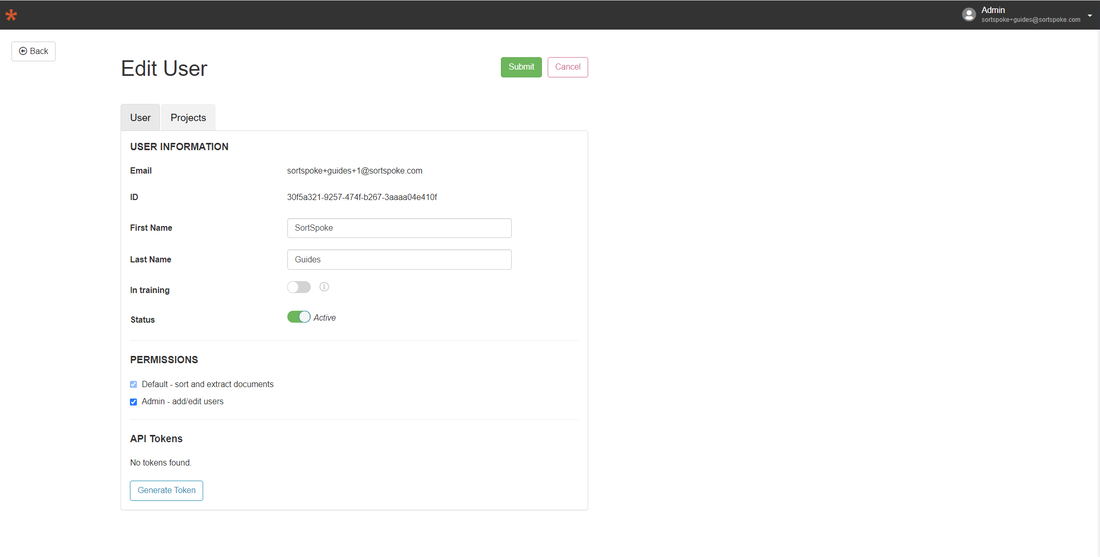This screenshot has height=557, width=1100.
Task: Focus the Last Name field
Action: click(399, 260)
